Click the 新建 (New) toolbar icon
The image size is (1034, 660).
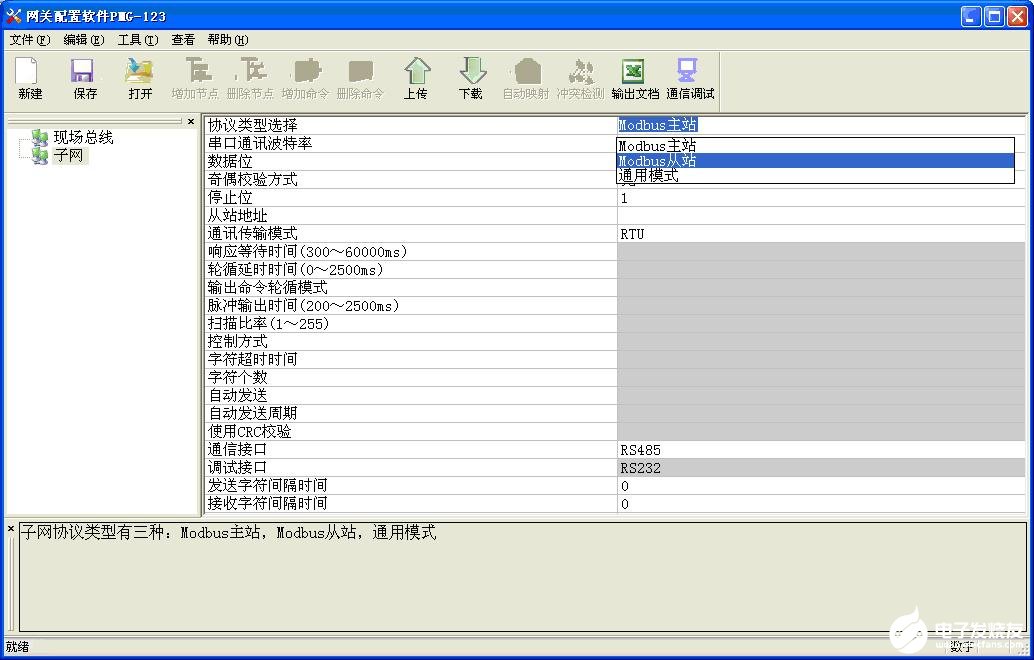click(x=26, y=71)
